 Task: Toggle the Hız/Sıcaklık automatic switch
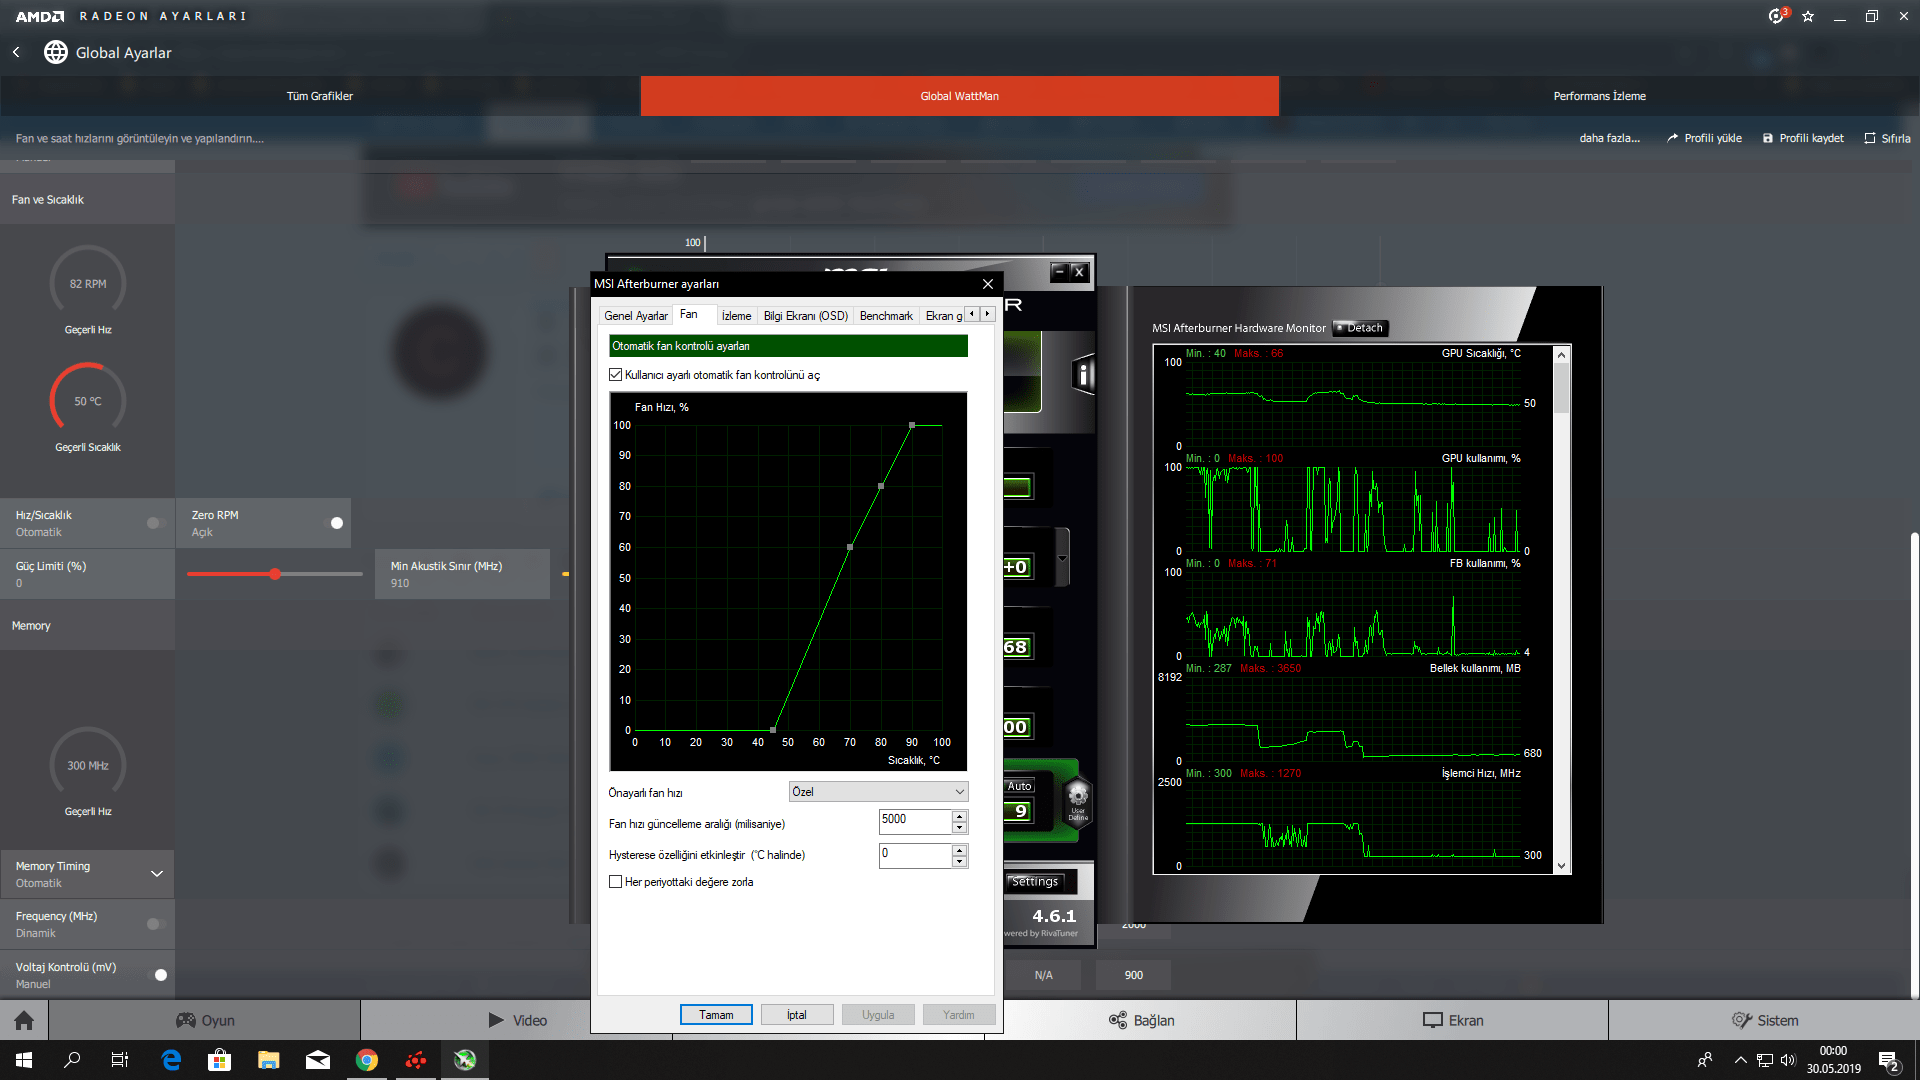(x=155, y=523)
